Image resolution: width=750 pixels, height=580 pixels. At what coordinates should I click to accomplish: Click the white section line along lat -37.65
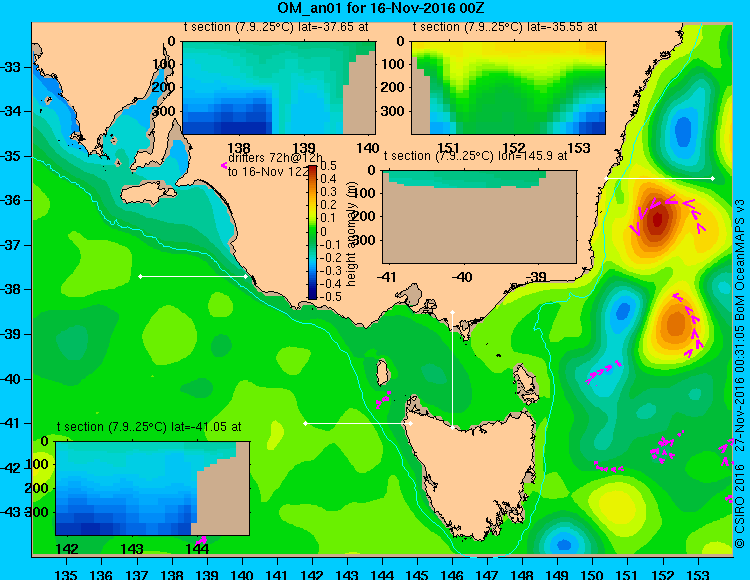pos(193,276)
